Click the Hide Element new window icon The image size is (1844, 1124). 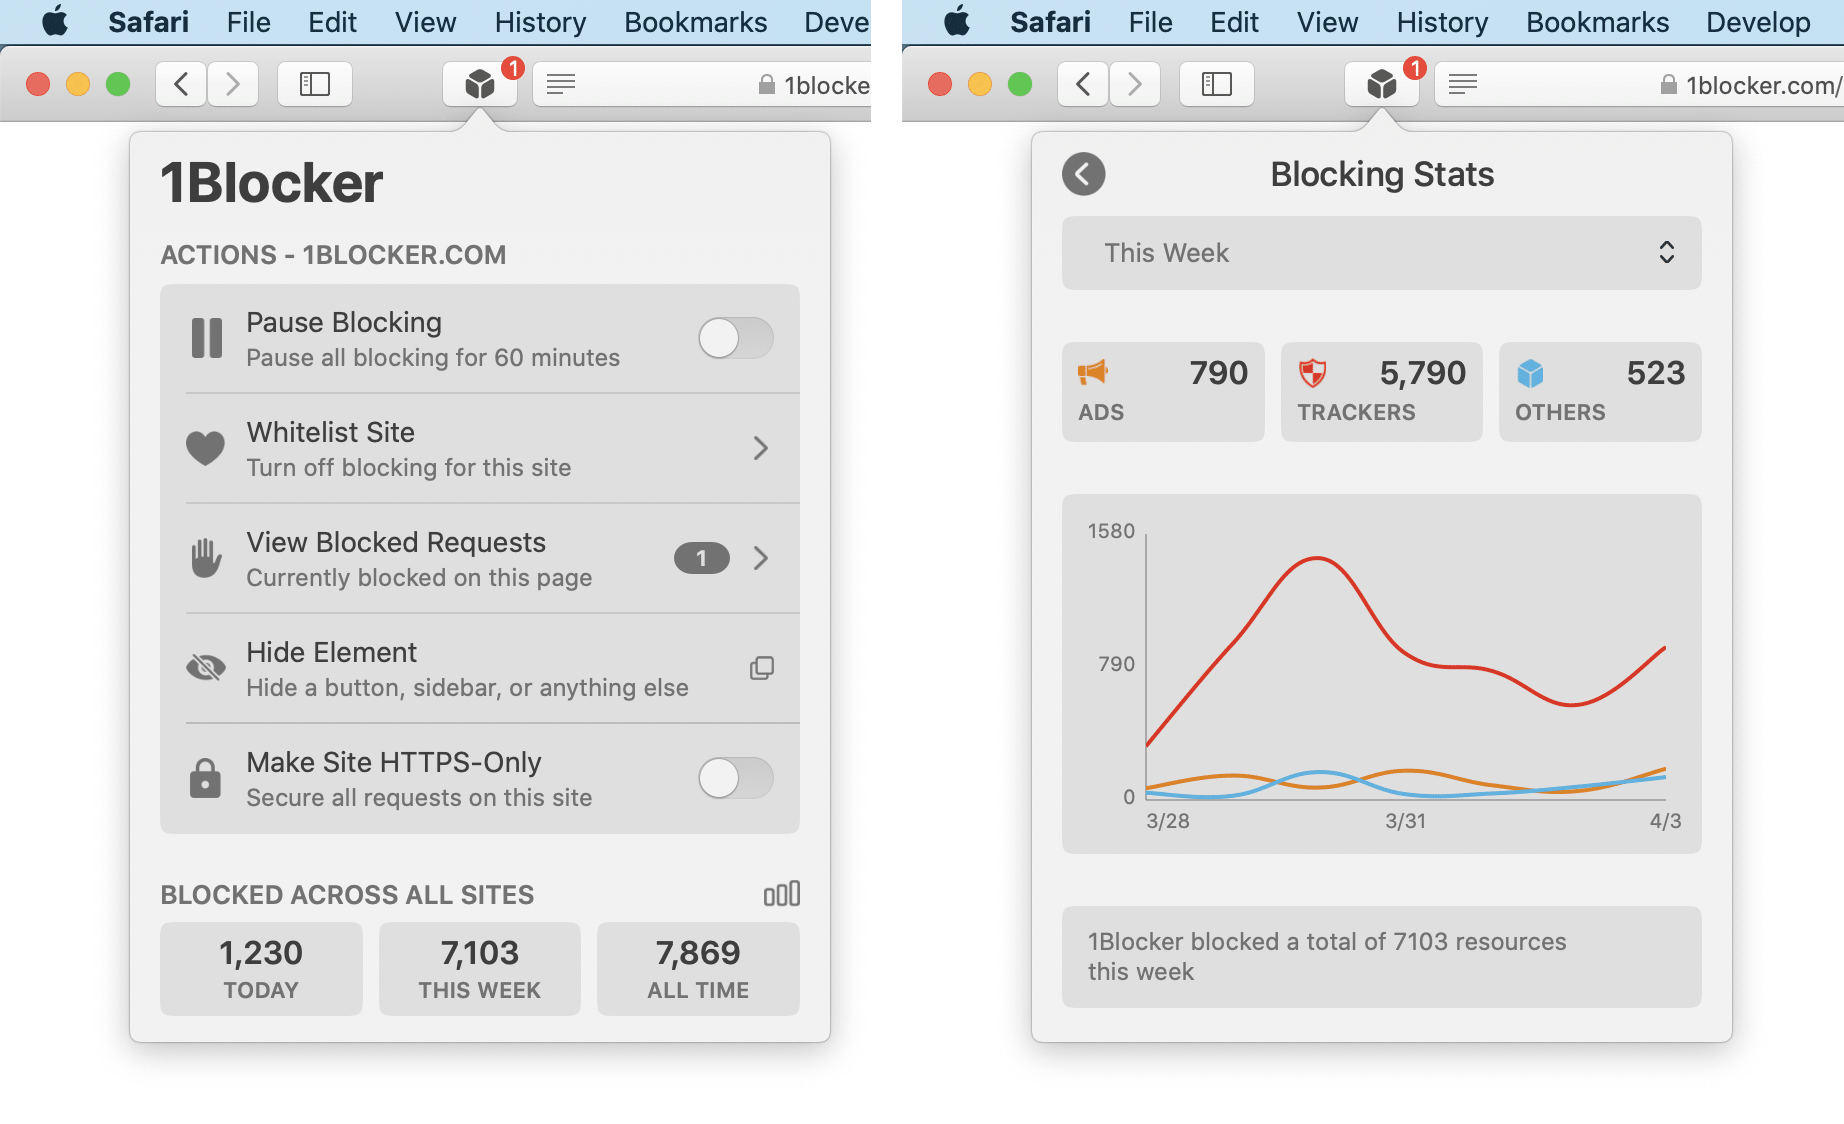(762, 668)
